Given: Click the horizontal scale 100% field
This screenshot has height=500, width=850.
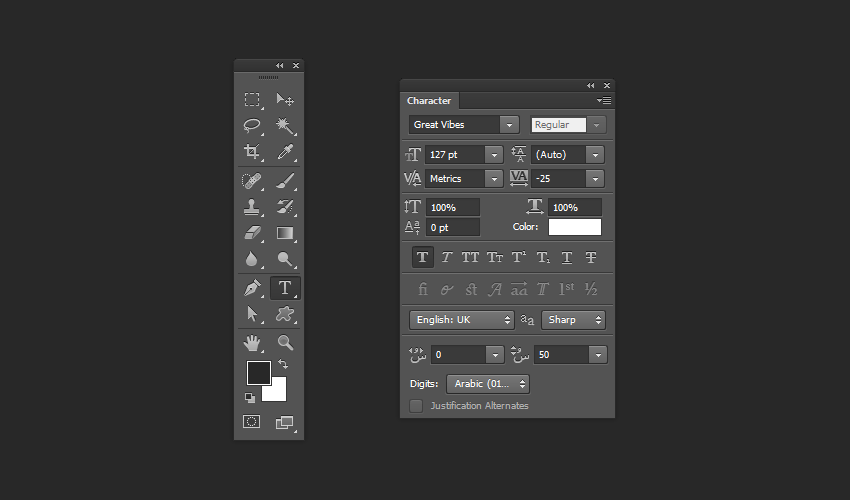Looking at the screenshot, I should coord(575,207).
